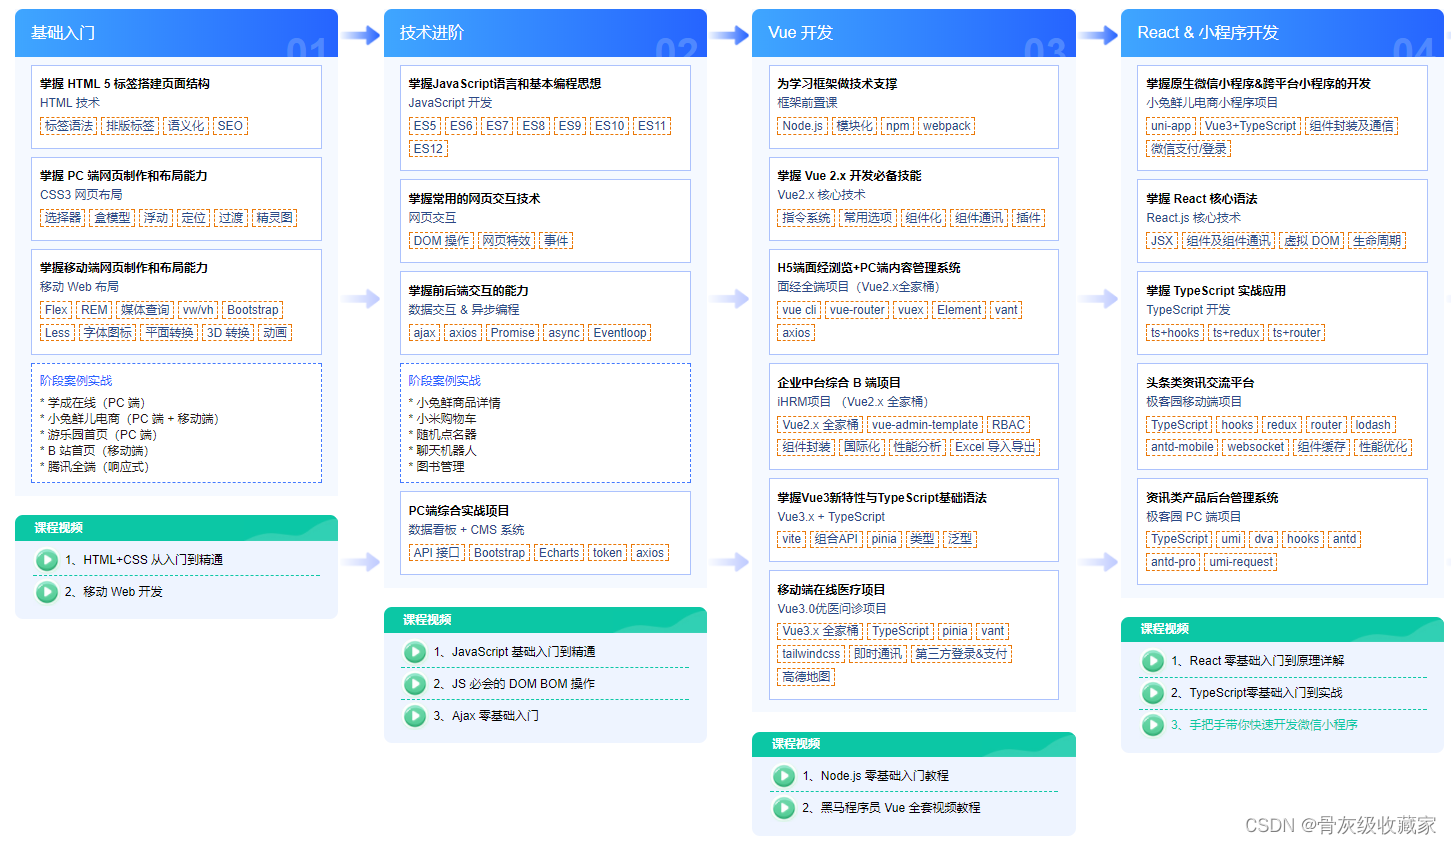Select the 精灵图 tag
The width and height of the screenshot is (1451, 844).
click(274, 218)
